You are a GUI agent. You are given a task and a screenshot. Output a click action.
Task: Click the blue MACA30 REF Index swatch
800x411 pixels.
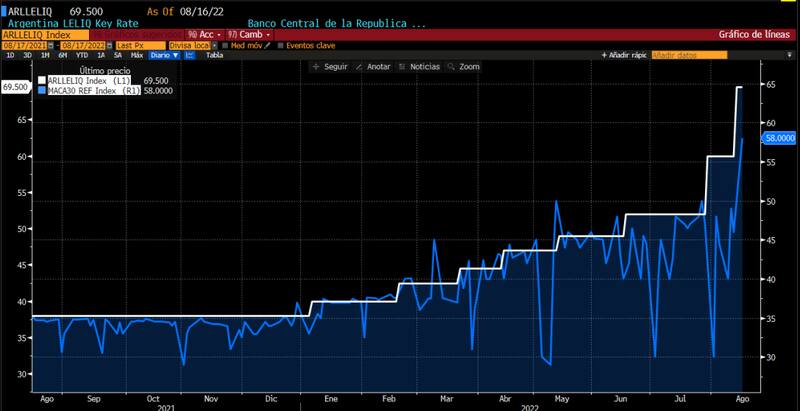(x=42, y=90)
